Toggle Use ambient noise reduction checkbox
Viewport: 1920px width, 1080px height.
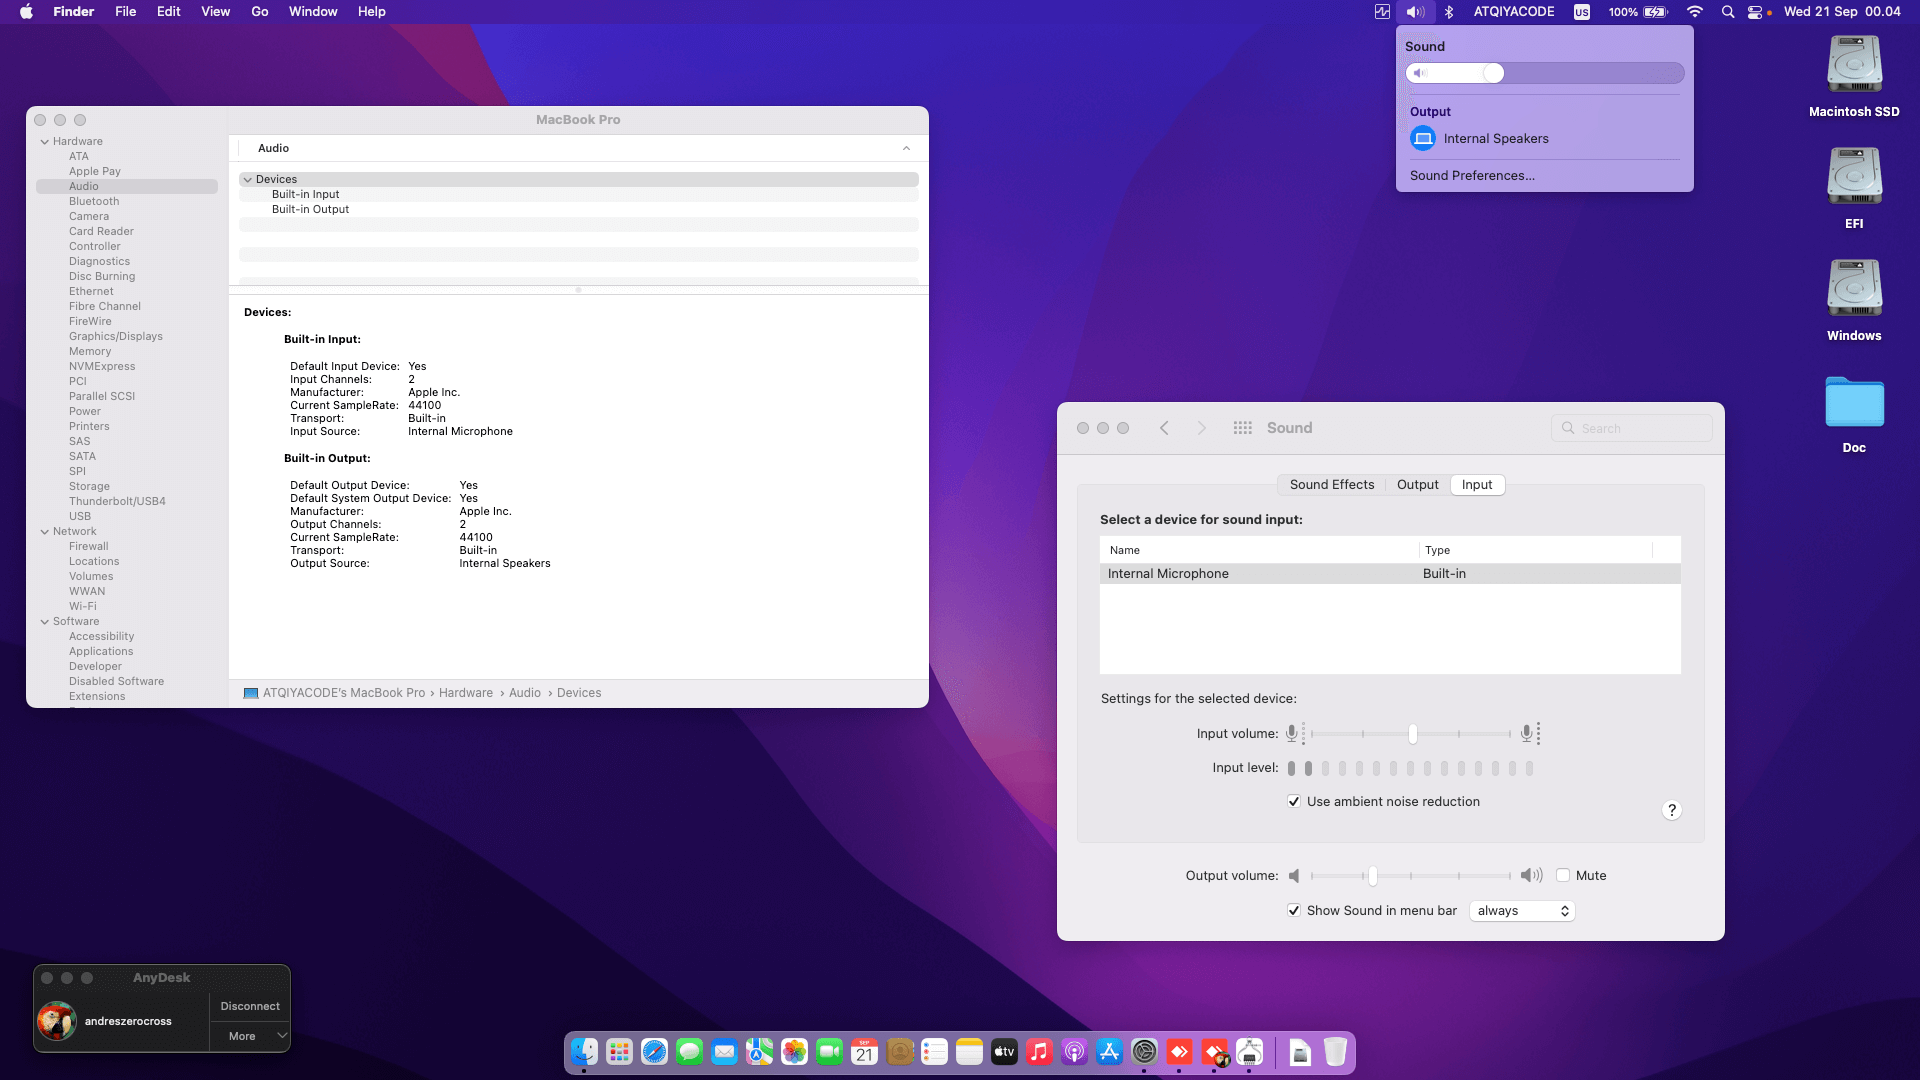(x=1294, y=802)
